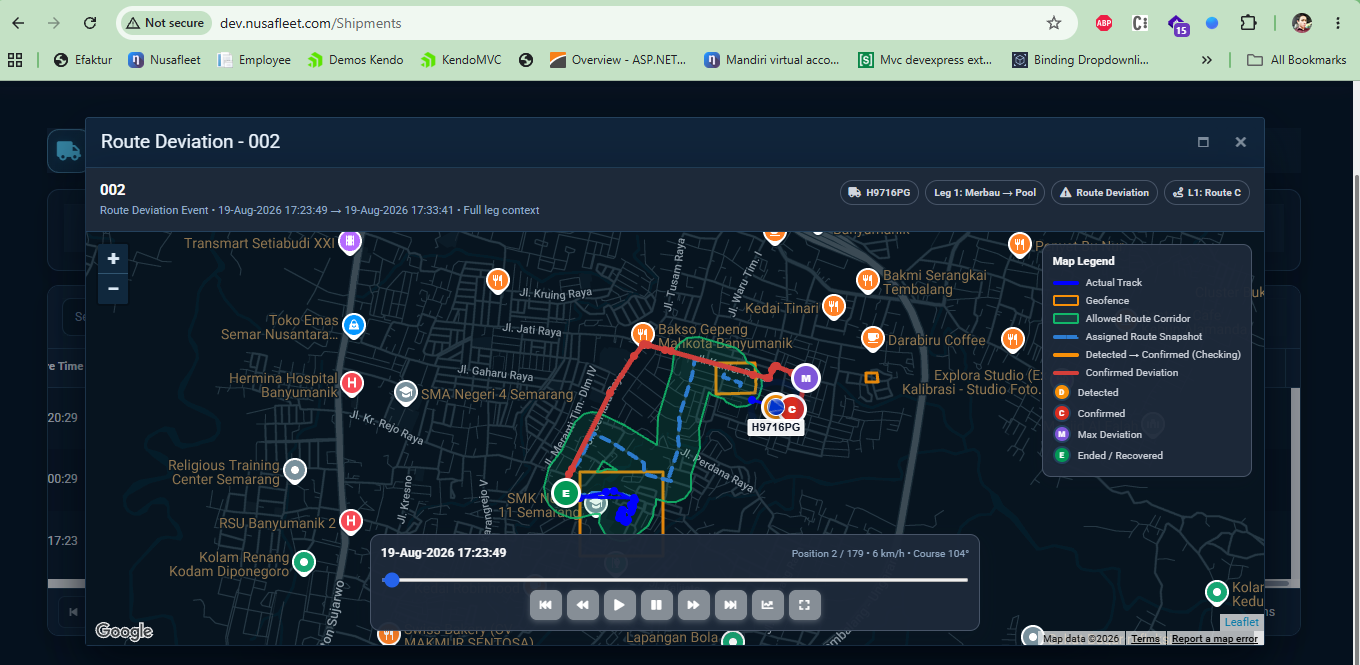Click the Assigned Route Snapshot legend entry

tap(1128, 337)
